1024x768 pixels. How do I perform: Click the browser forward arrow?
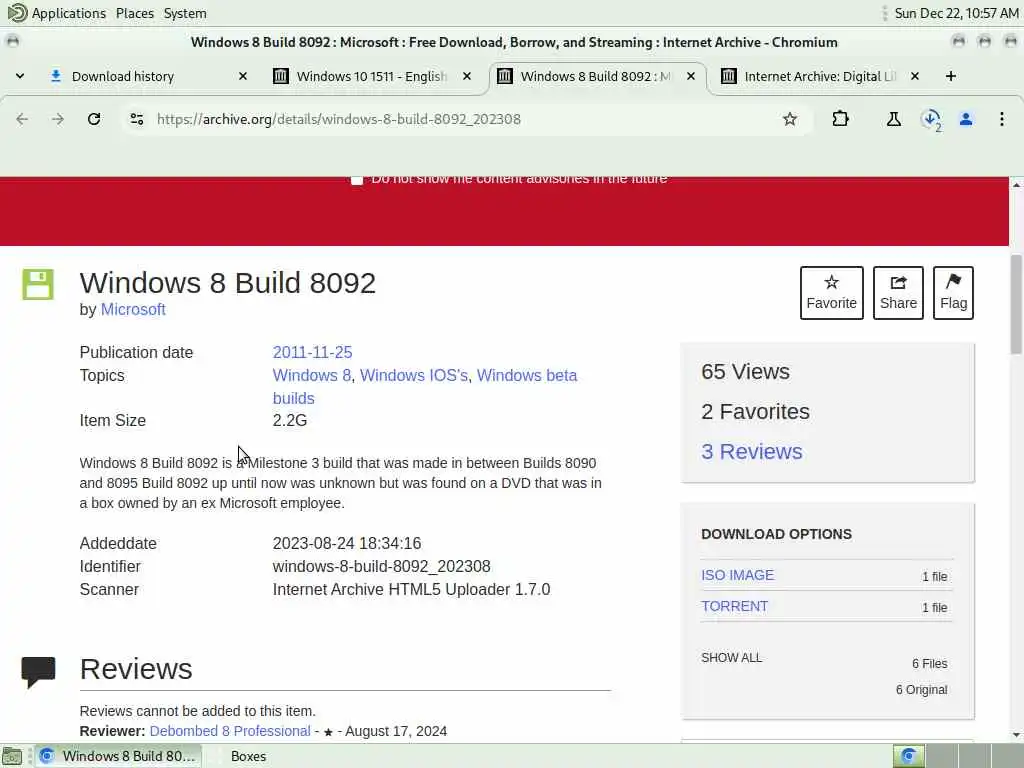58,119
